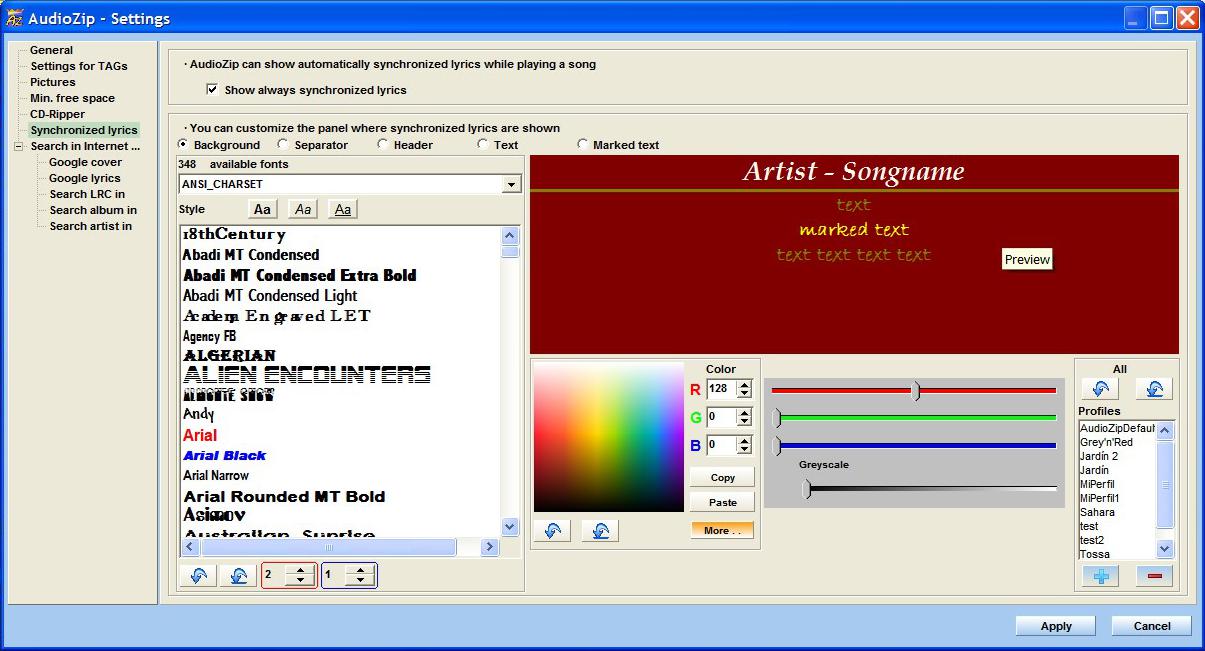Select the Agency FB font
This screenshot has height=651, width=1205.
(209, 336)
